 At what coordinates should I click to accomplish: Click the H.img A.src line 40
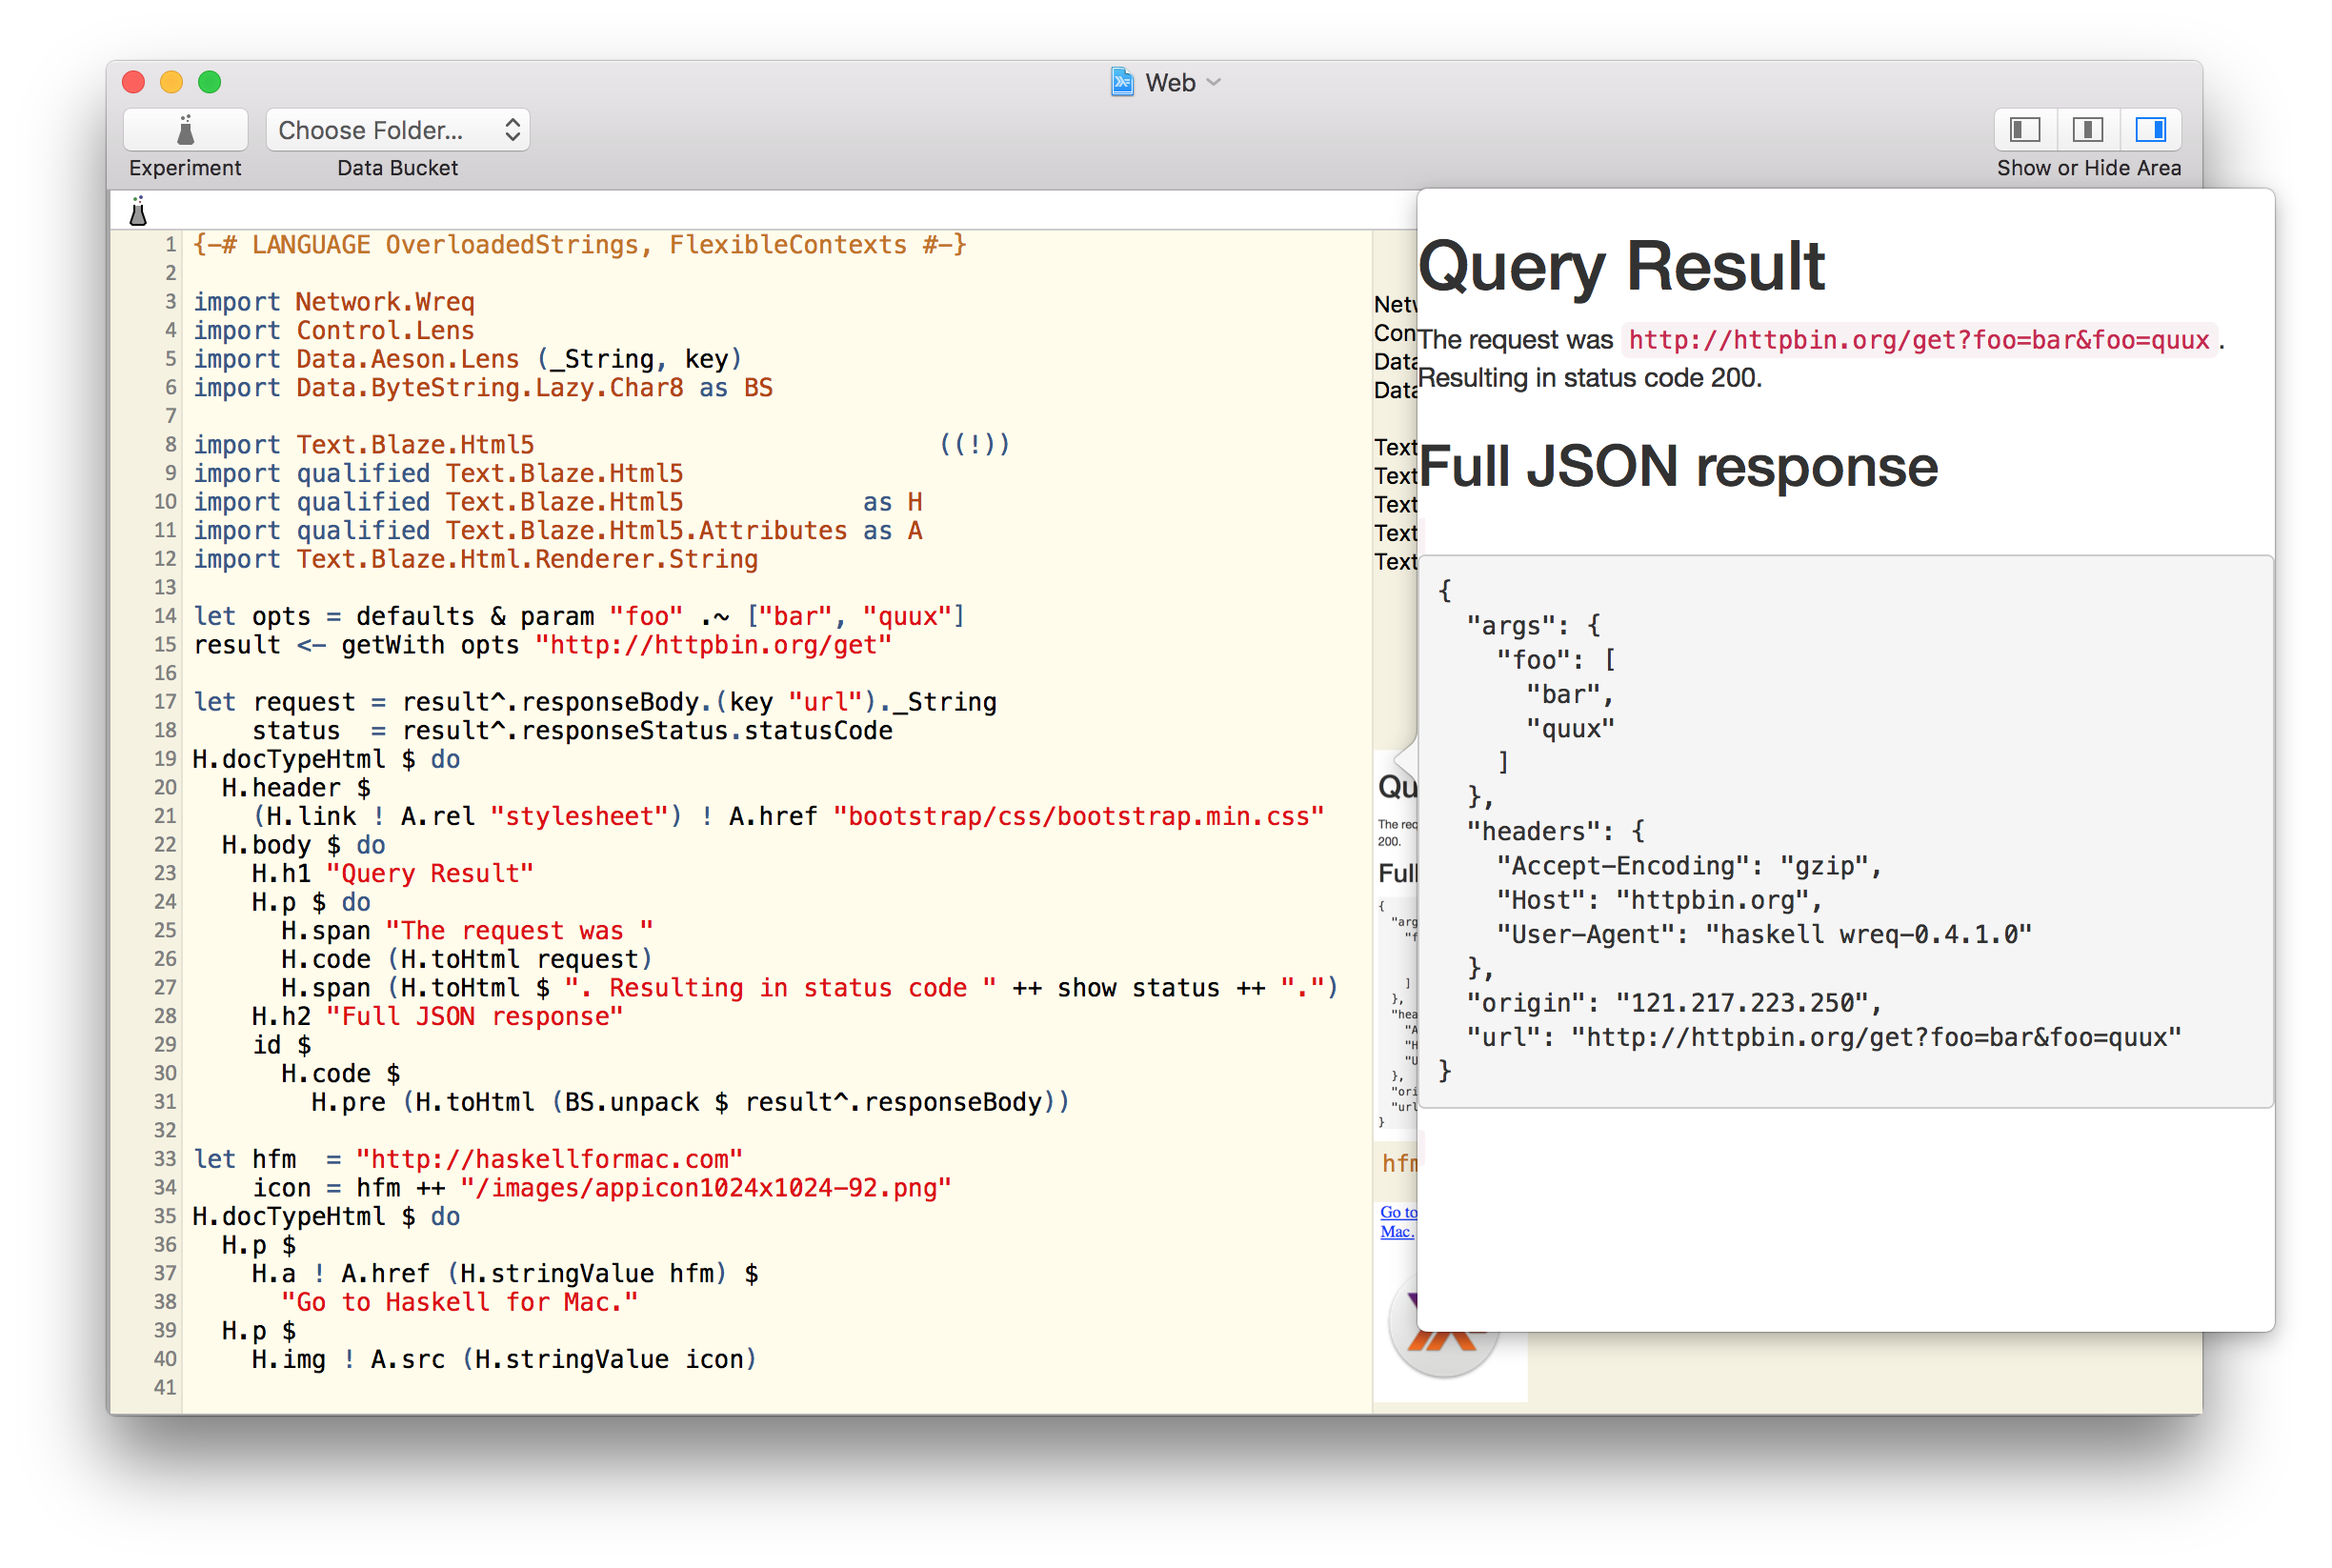click(505, 1359)
